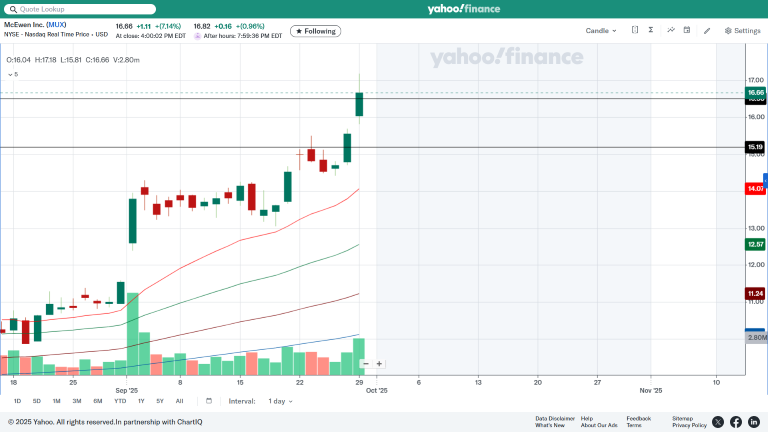Image resolution: width=768 pixels, height=432 pixels.
Task: Open the LinkedIn social icon
Action: (754, 422)
